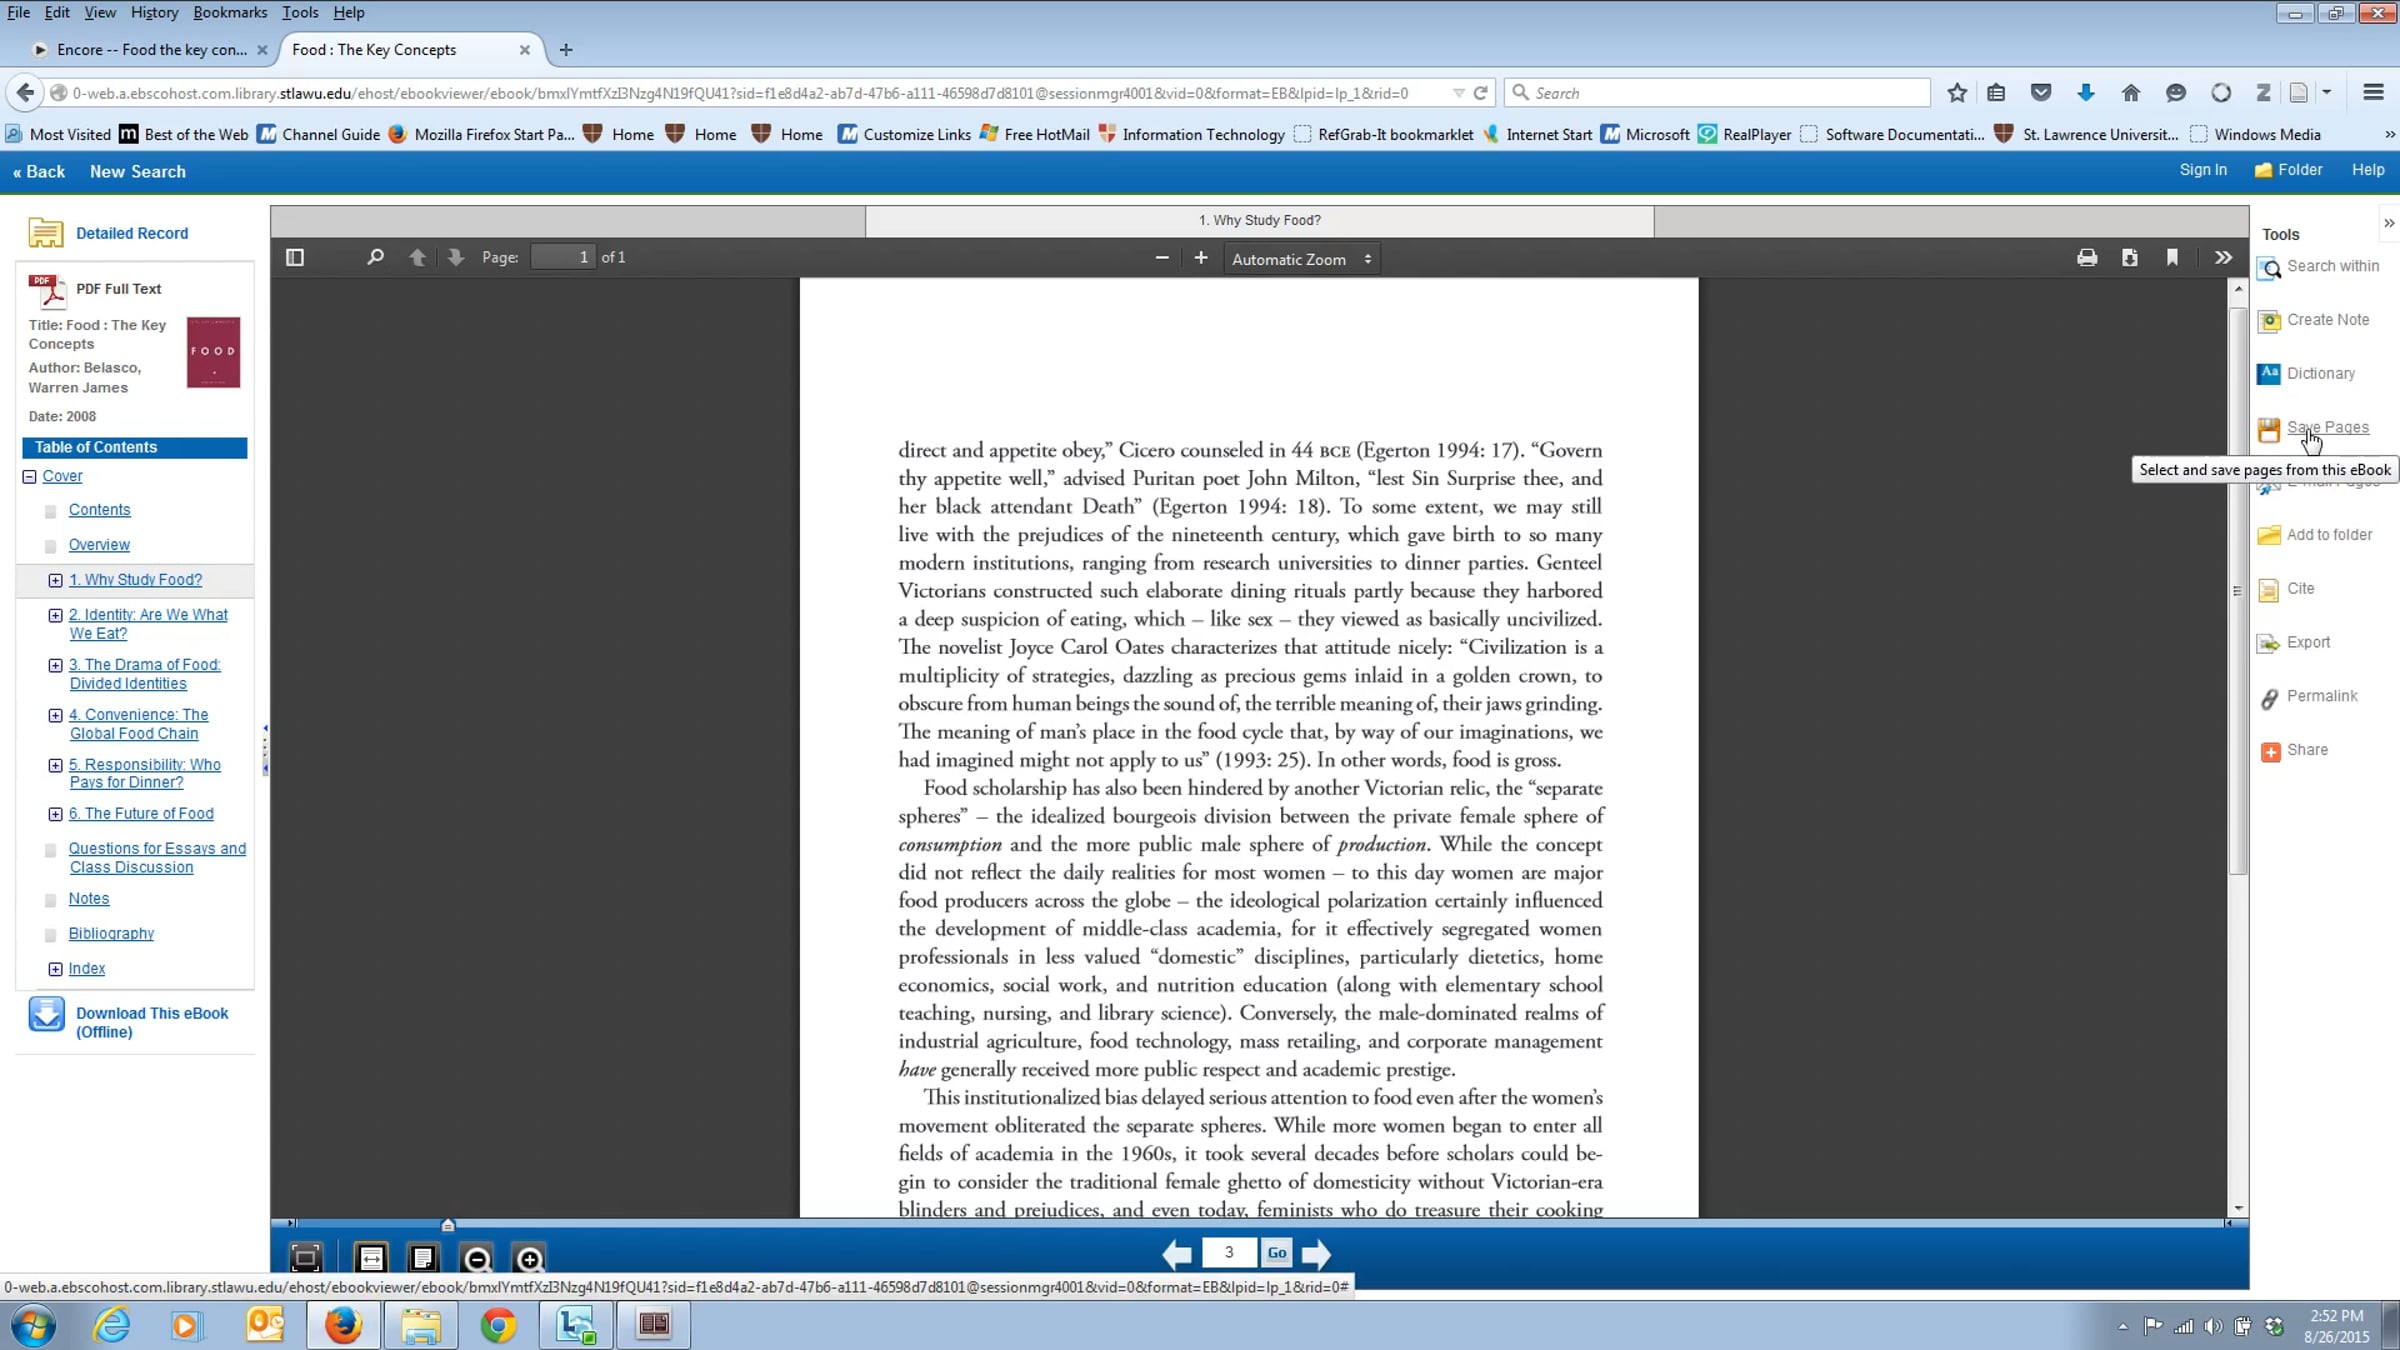Click the Go button beside page number
The height and width of the screenshot is (1350, 2400).
pos(1277,1253)
